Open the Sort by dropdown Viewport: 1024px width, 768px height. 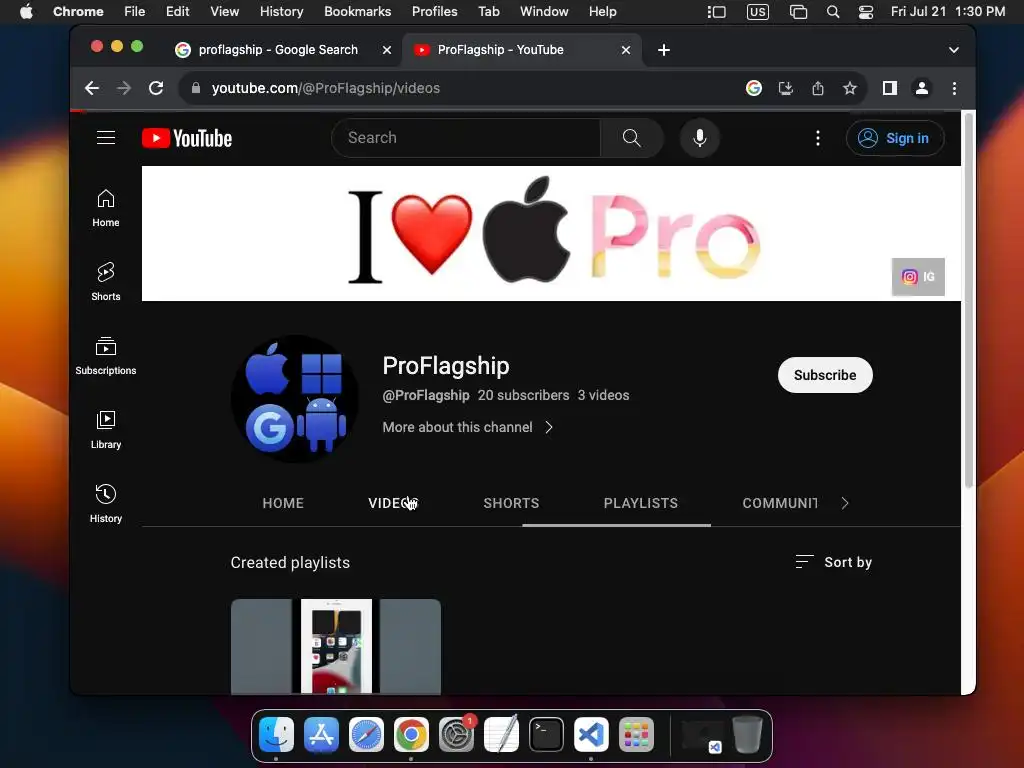pyautogui.click(x=833, y=562)
